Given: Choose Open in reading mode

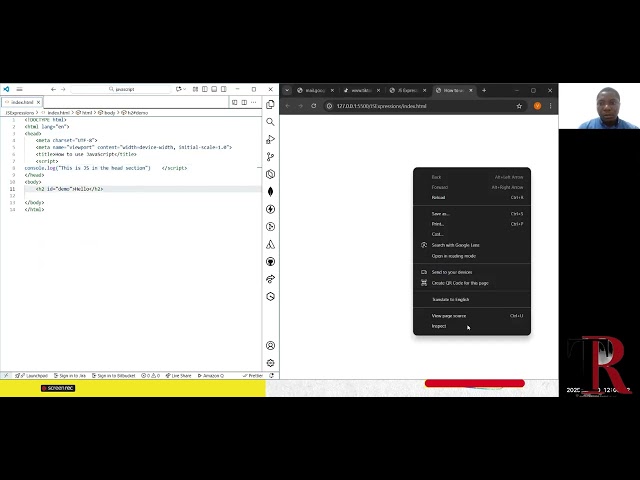Looking at the screenshot, I should click(472, 256).
